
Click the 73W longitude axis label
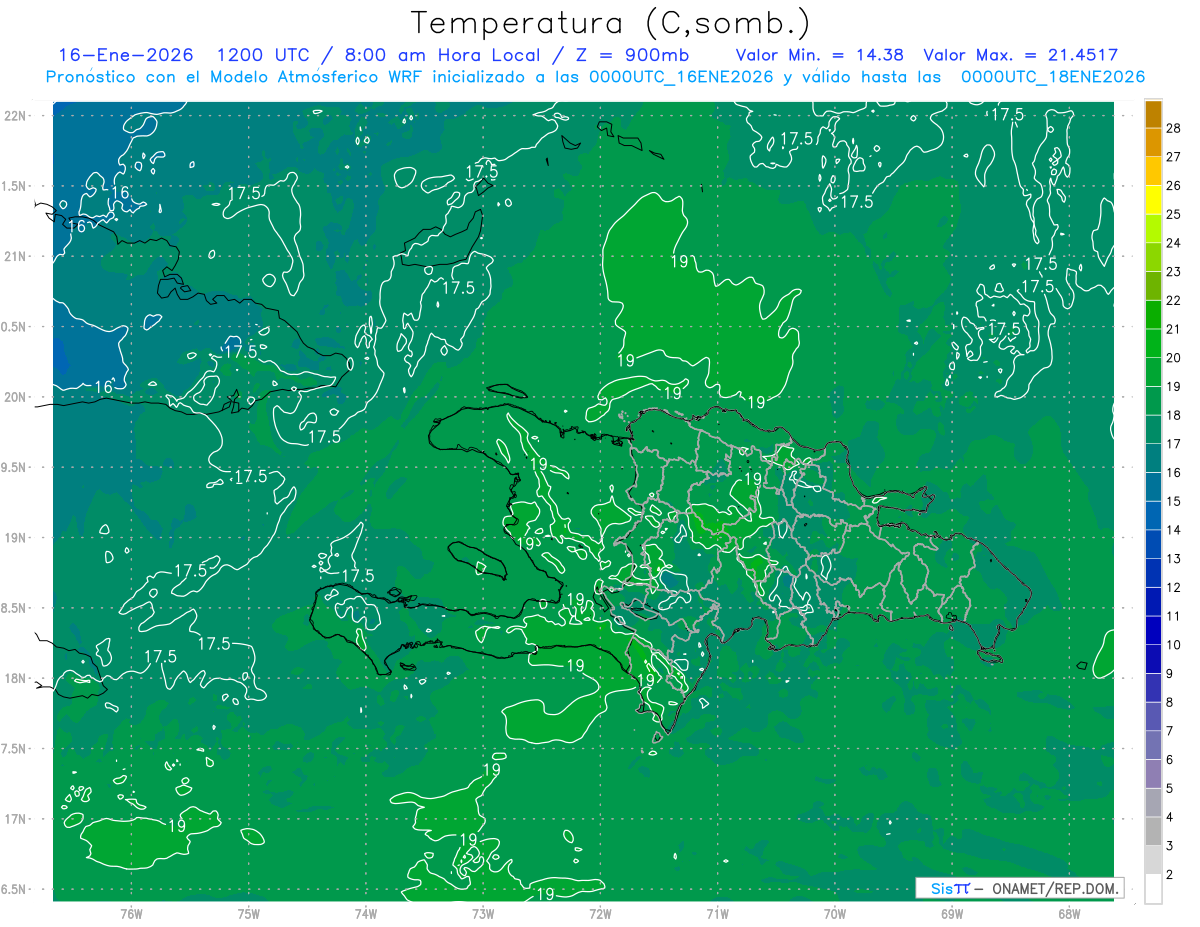483,913
